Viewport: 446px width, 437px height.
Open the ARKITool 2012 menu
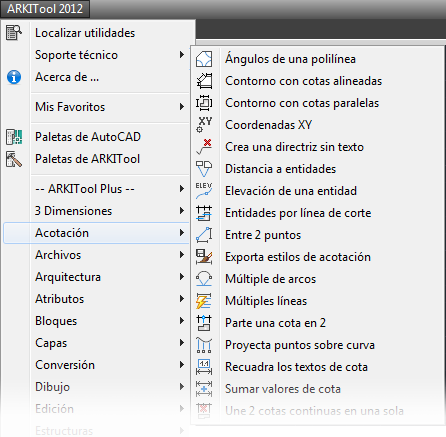pyautogui.click(x=45, y=9)
